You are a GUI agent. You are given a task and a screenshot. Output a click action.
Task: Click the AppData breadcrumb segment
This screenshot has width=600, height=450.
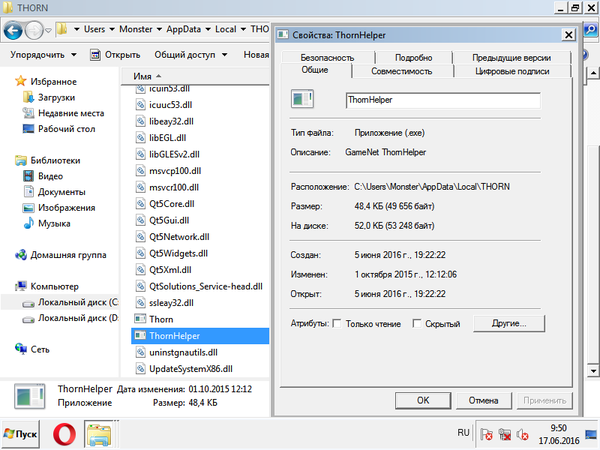click(x=183, y=29)
